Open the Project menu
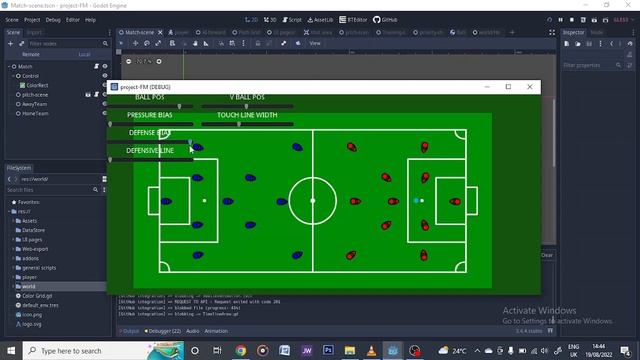Viewport: 640px width, 360px height. coord(32,20)
